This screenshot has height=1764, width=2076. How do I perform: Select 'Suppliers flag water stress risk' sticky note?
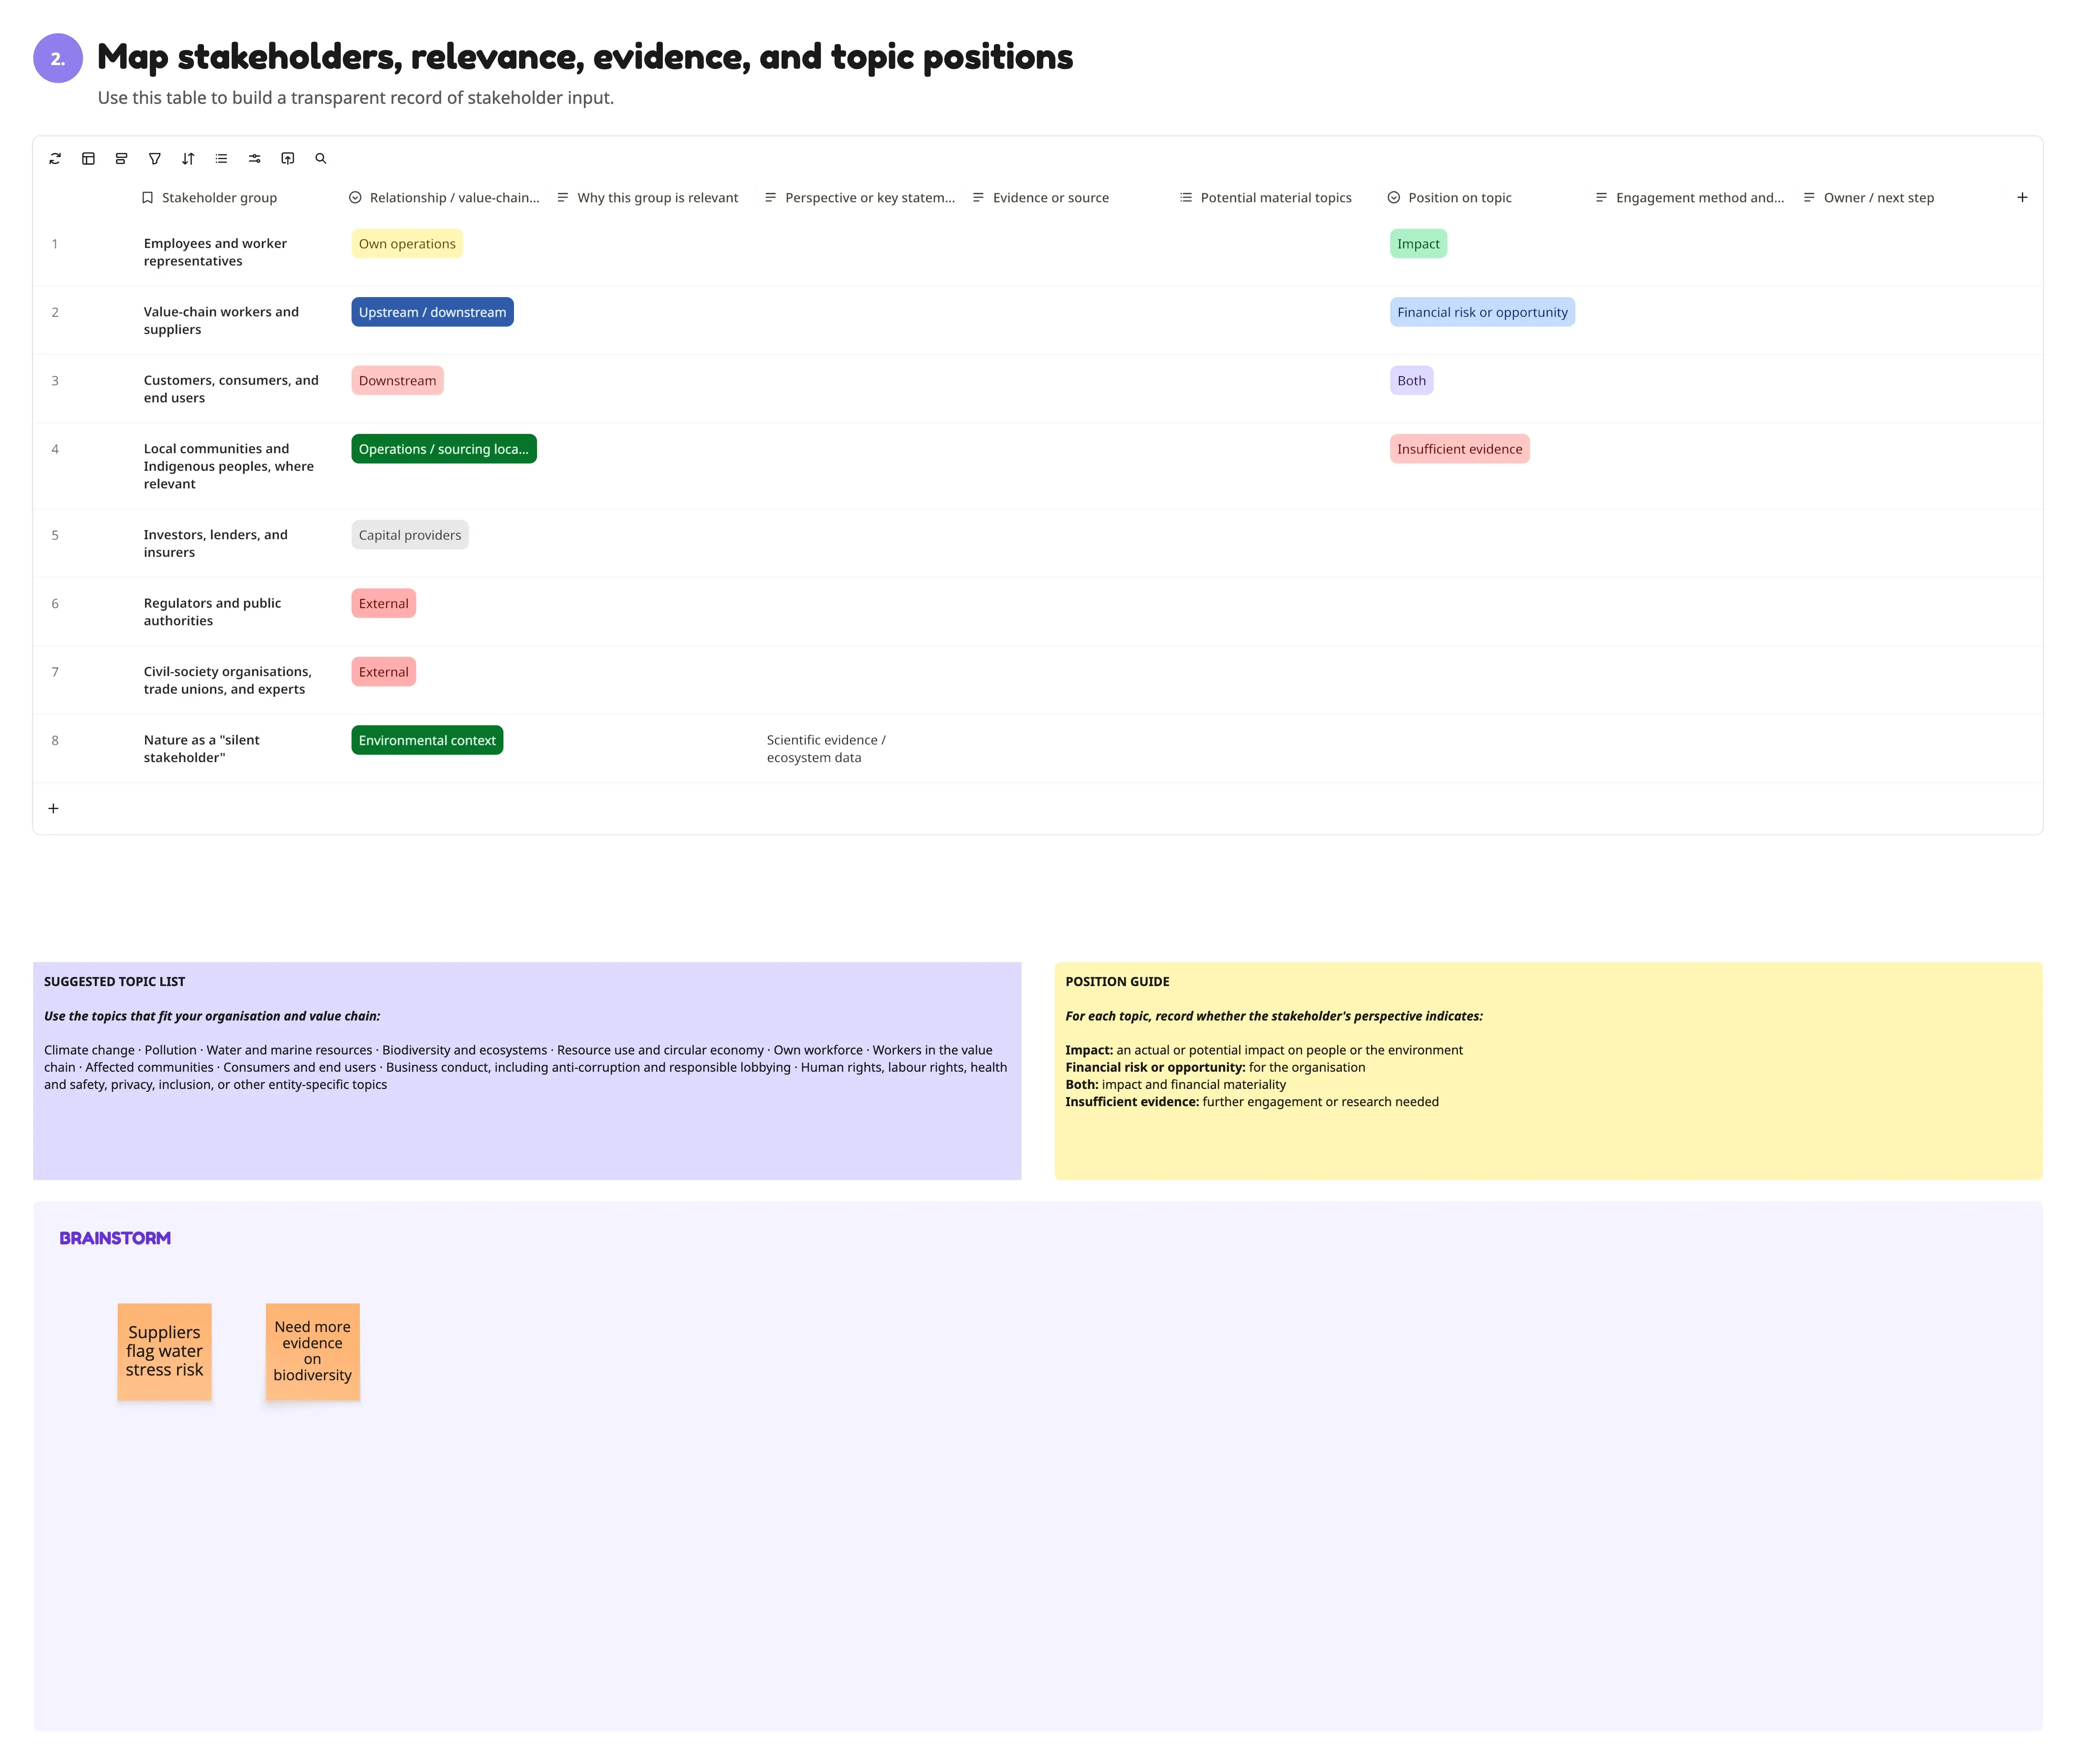[164, 1351]
